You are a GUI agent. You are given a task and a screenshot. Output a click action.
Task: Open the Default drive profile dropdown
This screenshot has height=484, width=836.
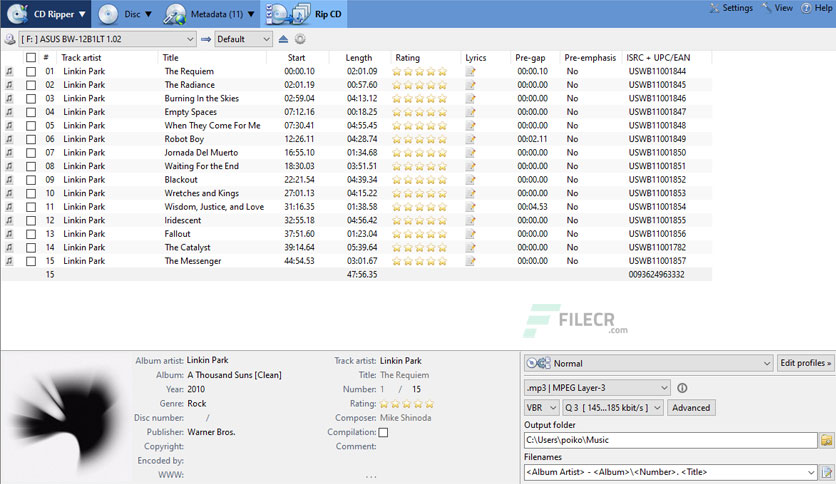(x=243, y=39)
